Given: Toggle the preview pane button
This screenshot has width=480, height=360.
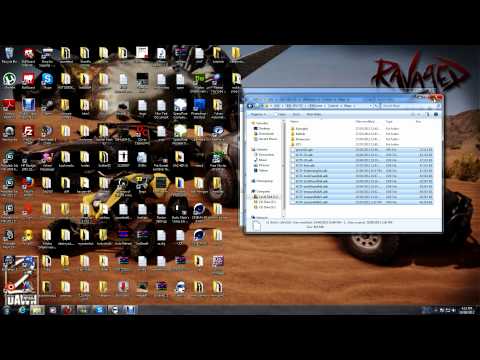Looking at the screenshot, I should [x=428, y=114].
